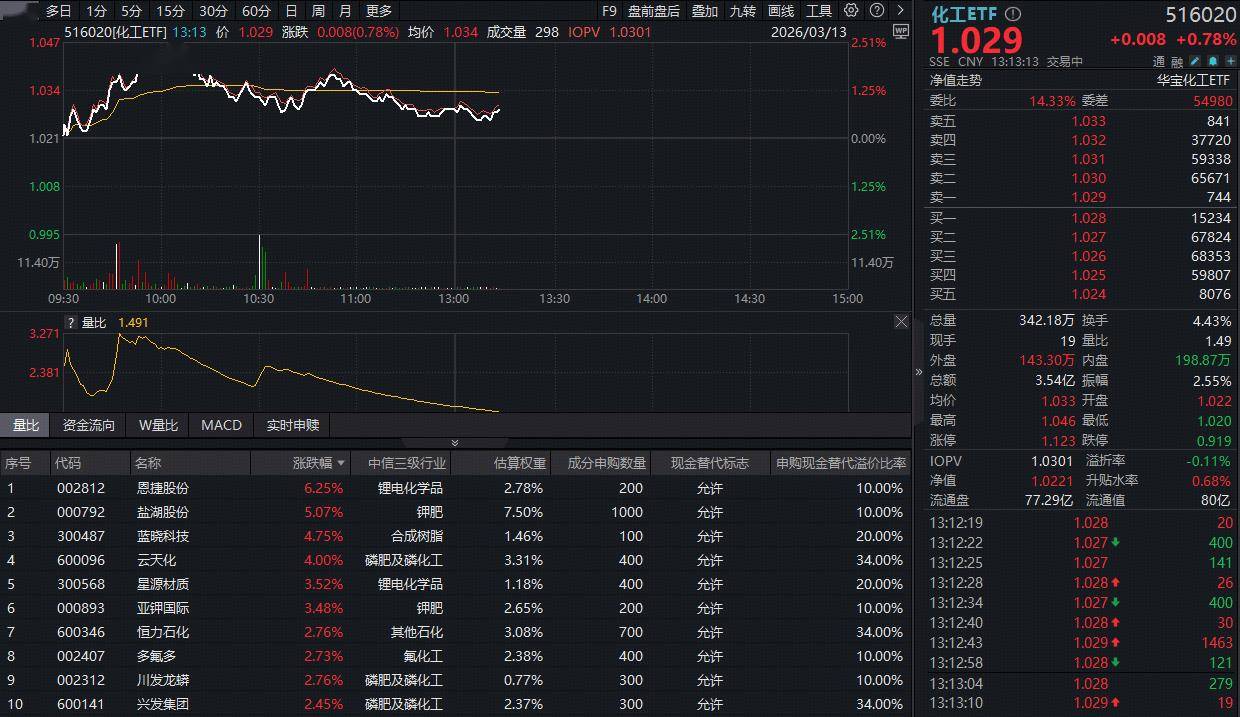Image resolution: width=1240 pixels, height=717 pixels.
Task: Collapse panel using double chevron below tabs
Action: (455, 442)
